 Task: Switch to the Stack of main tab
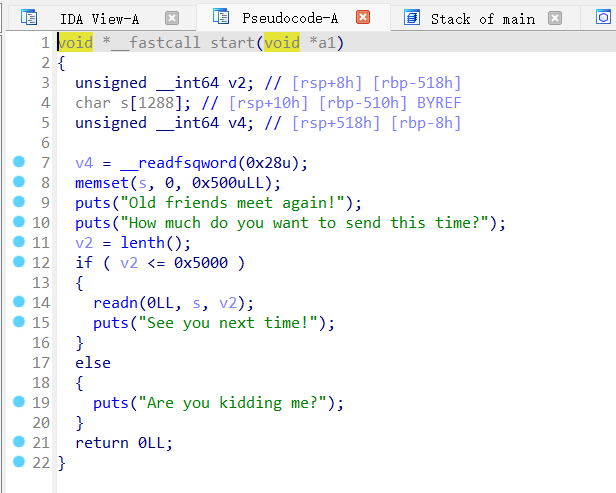[482, 18]
